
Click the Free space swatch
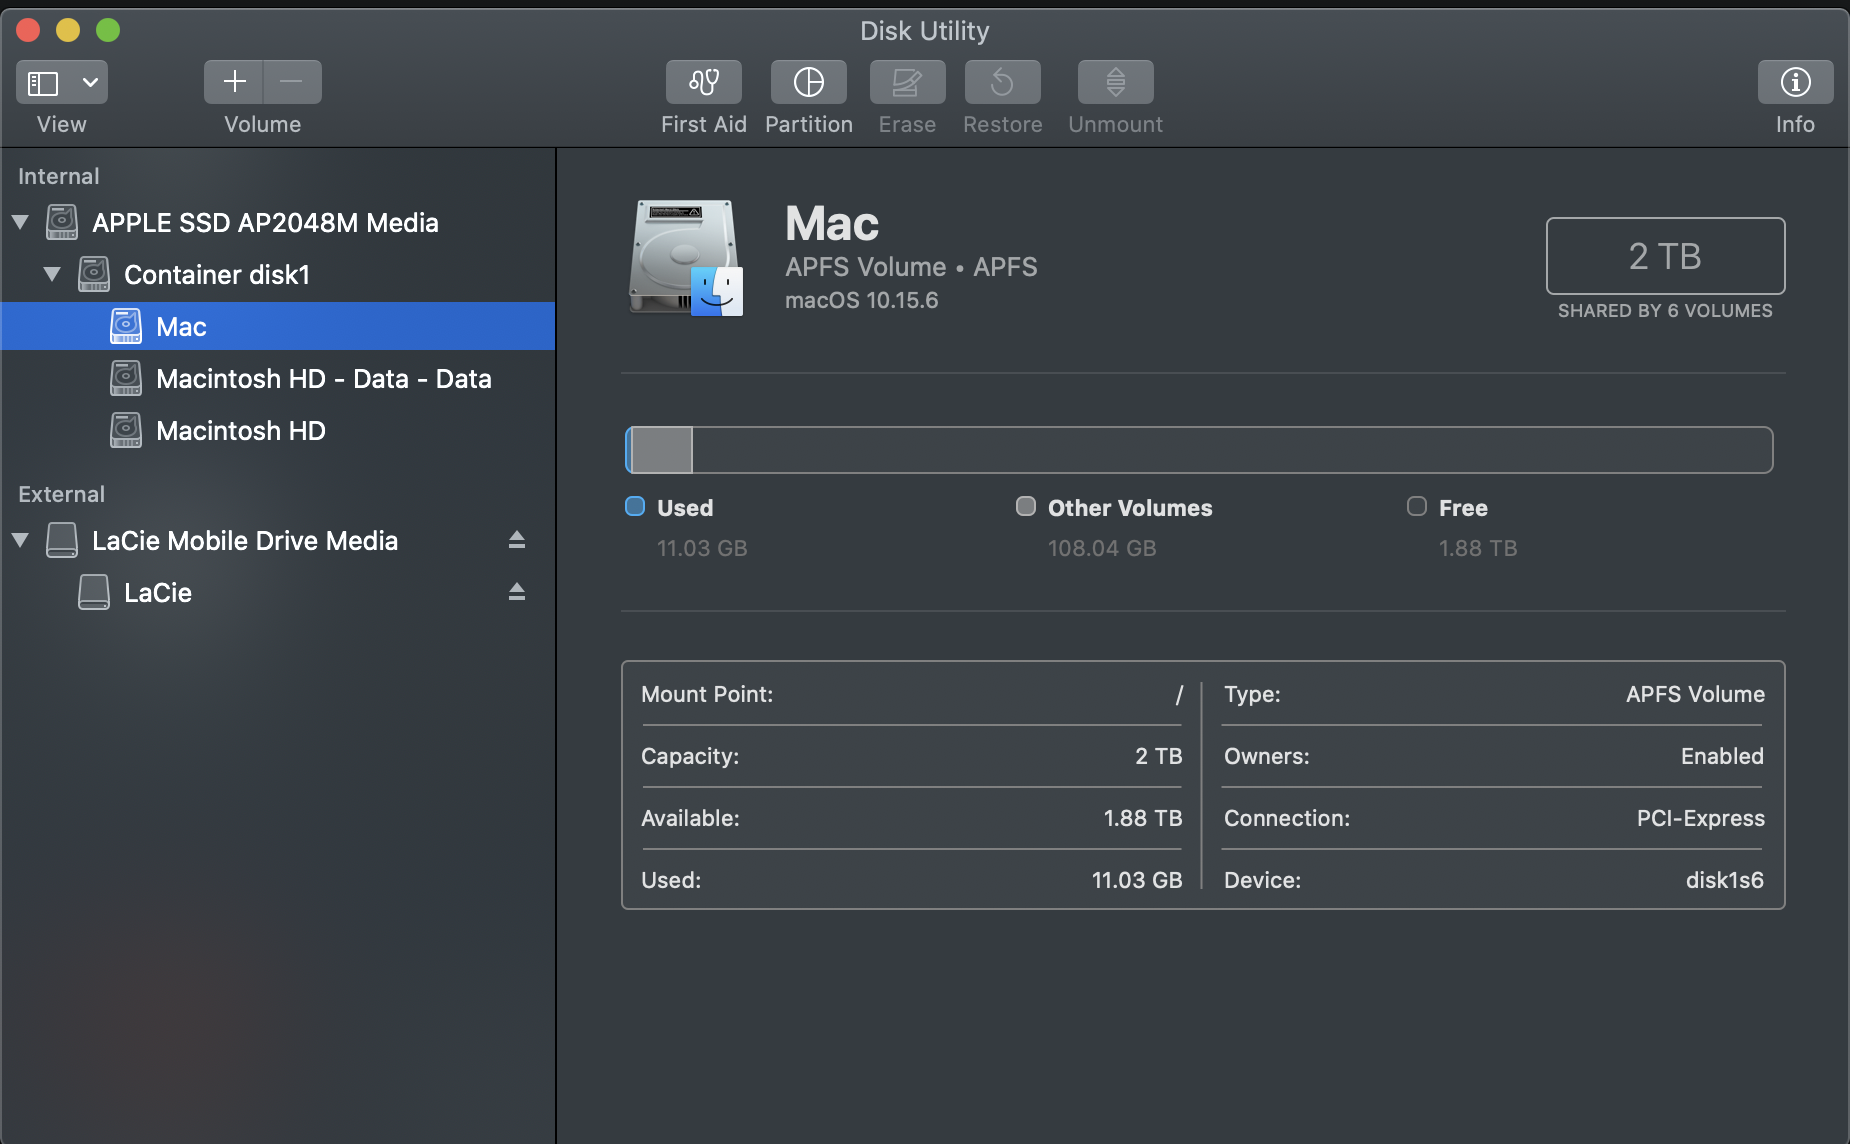coord(1417,506)
